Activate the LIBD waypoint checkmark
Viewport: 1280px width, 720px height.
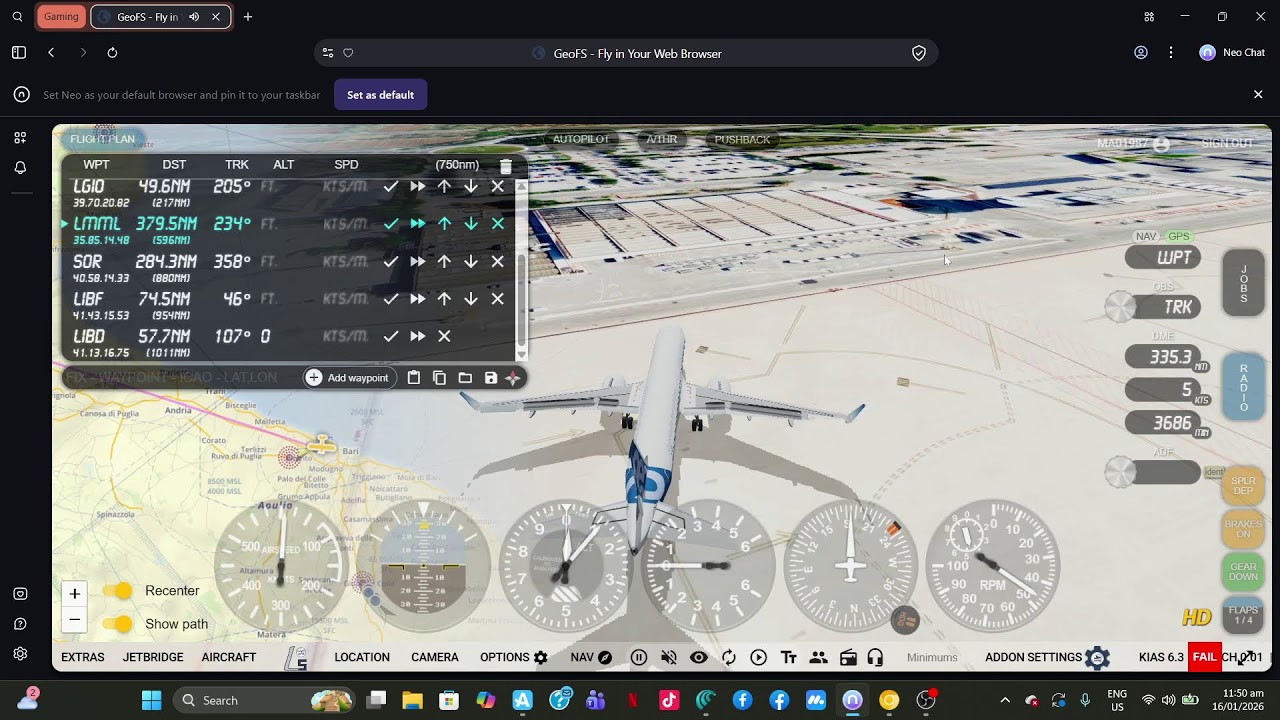pos(391,336)
